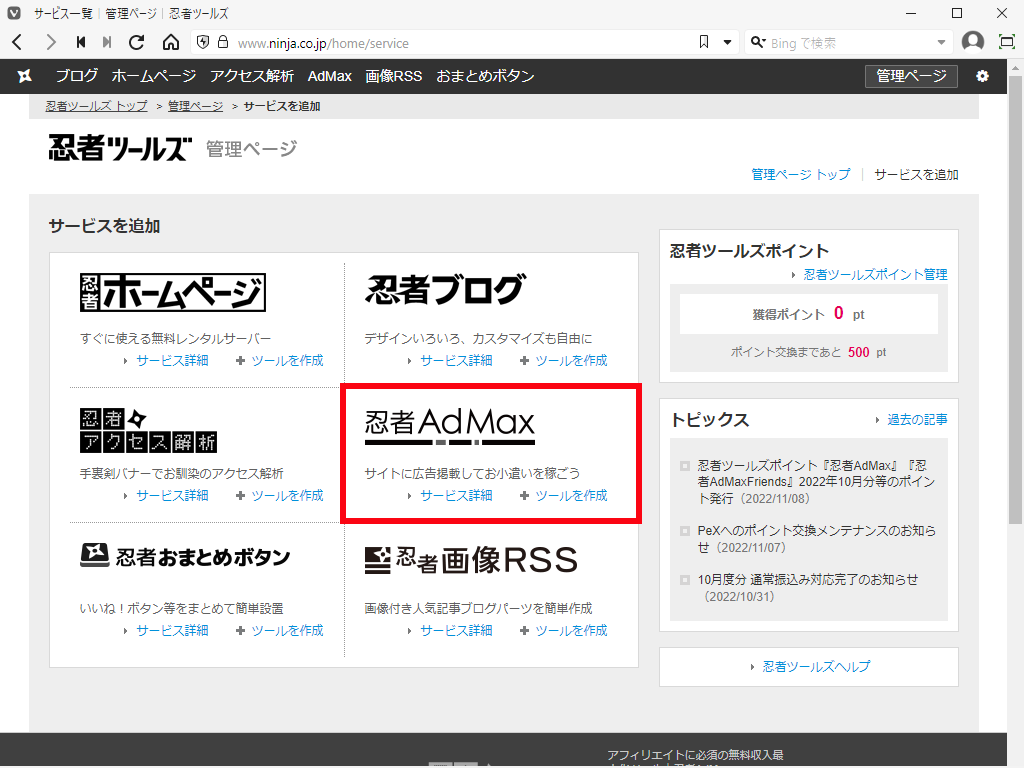Bookmark this page with the bookmark icon
Screen dimensions: 1024x768
pos(704,42)
